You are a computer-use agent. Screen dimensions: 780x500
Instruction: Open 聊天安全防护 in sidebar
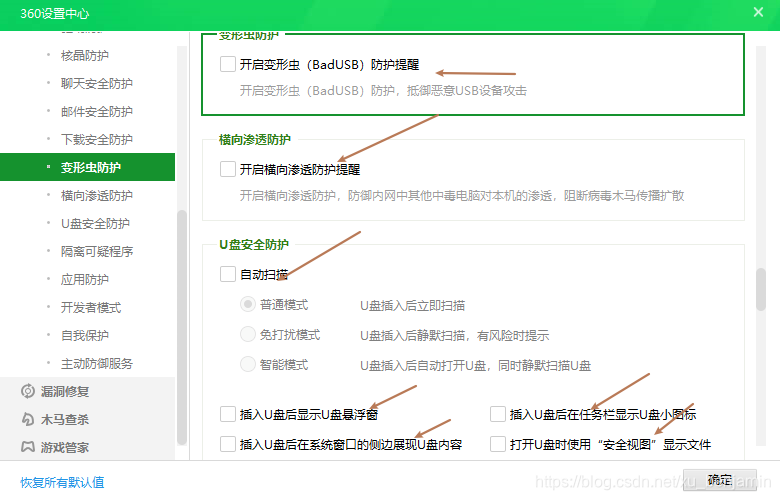[97, 83]
